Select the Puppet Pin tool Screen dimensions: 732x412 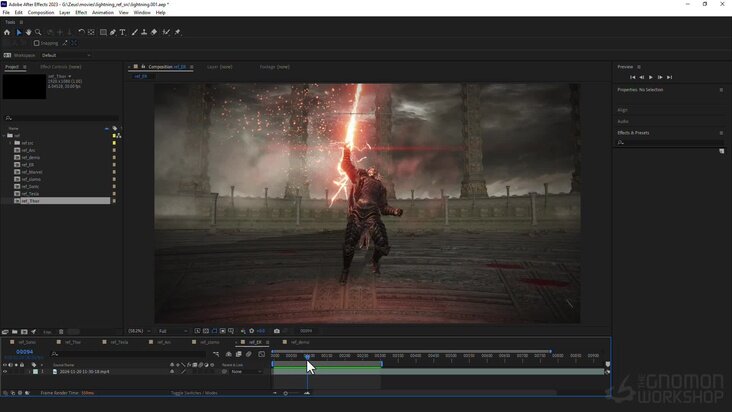[177, 32]
